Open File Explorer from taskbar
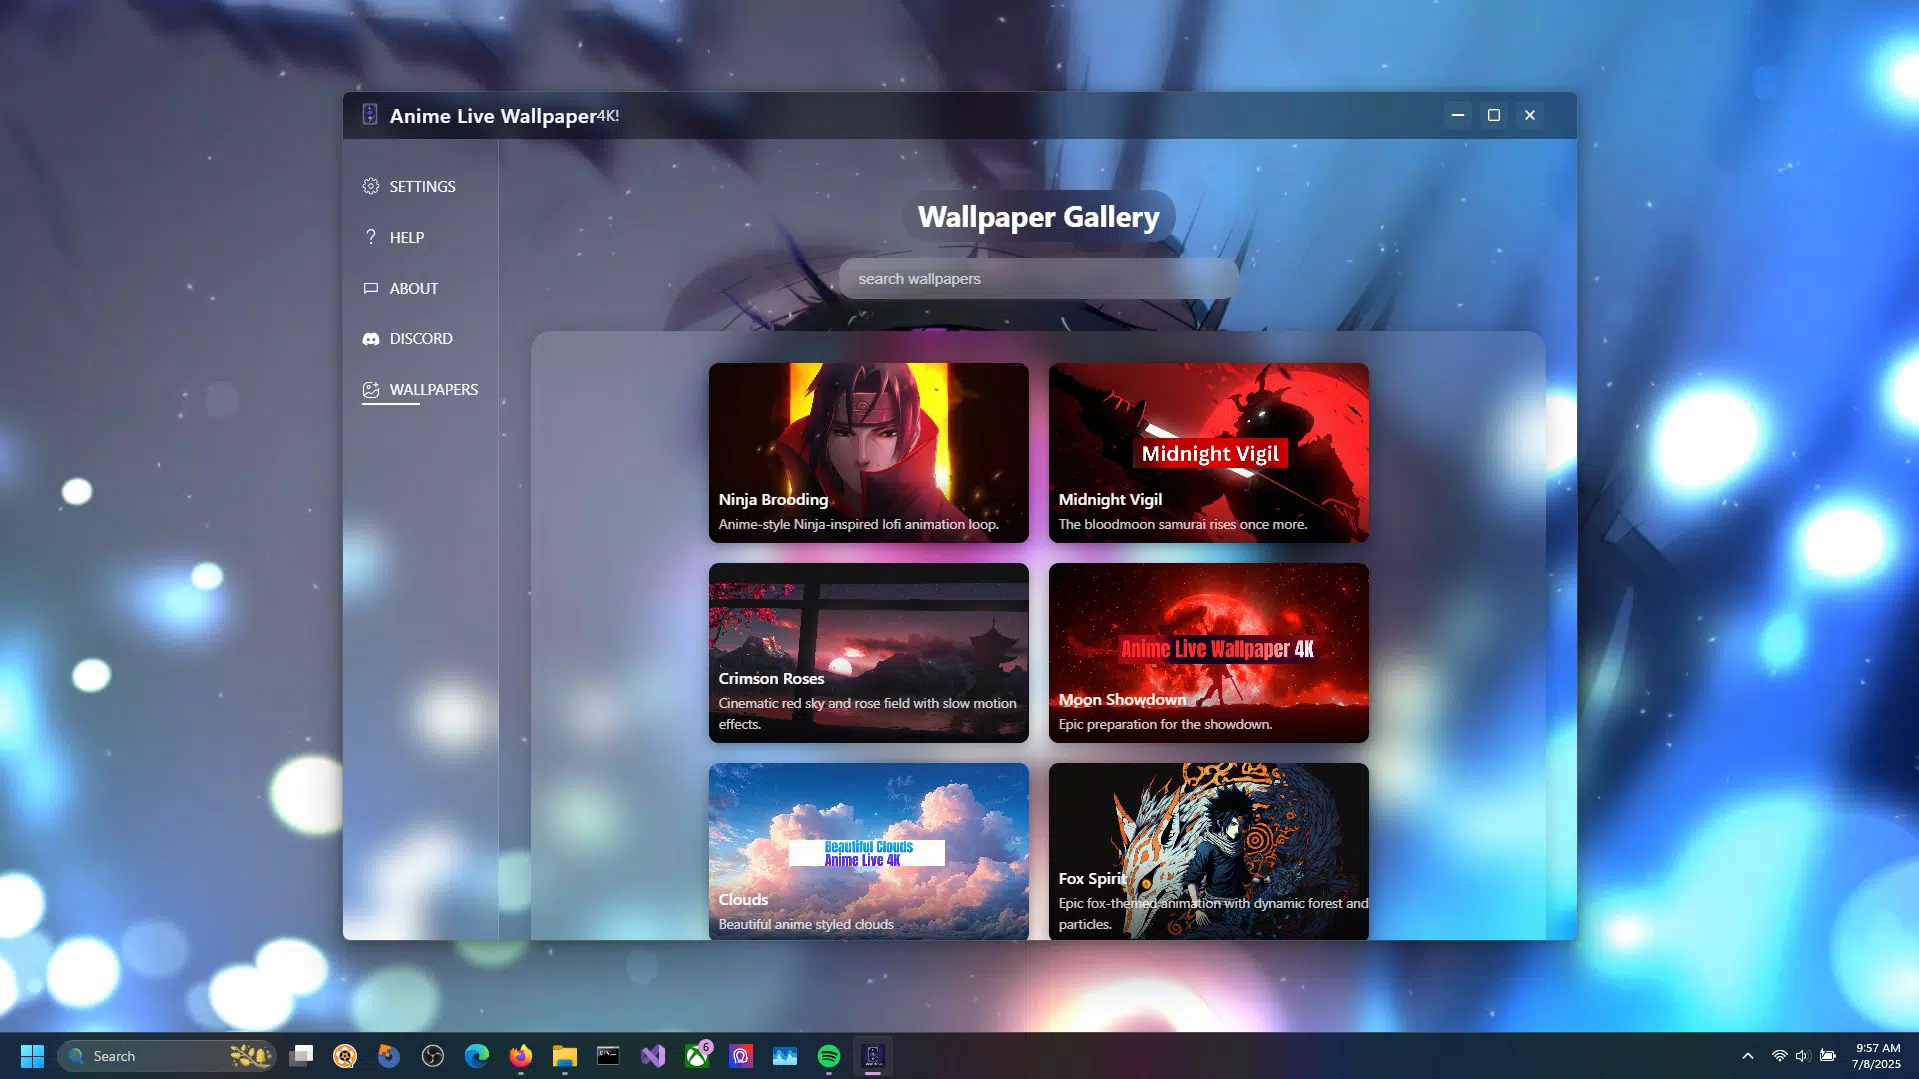 coord(565,1056)
